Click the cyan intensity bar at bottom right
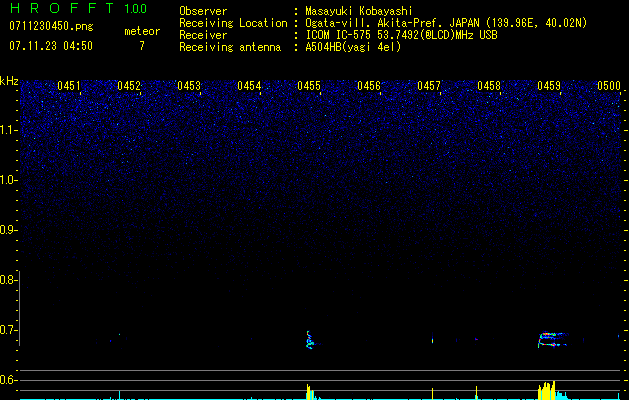This screenshot has width=629, height=400. click(560, 393)
